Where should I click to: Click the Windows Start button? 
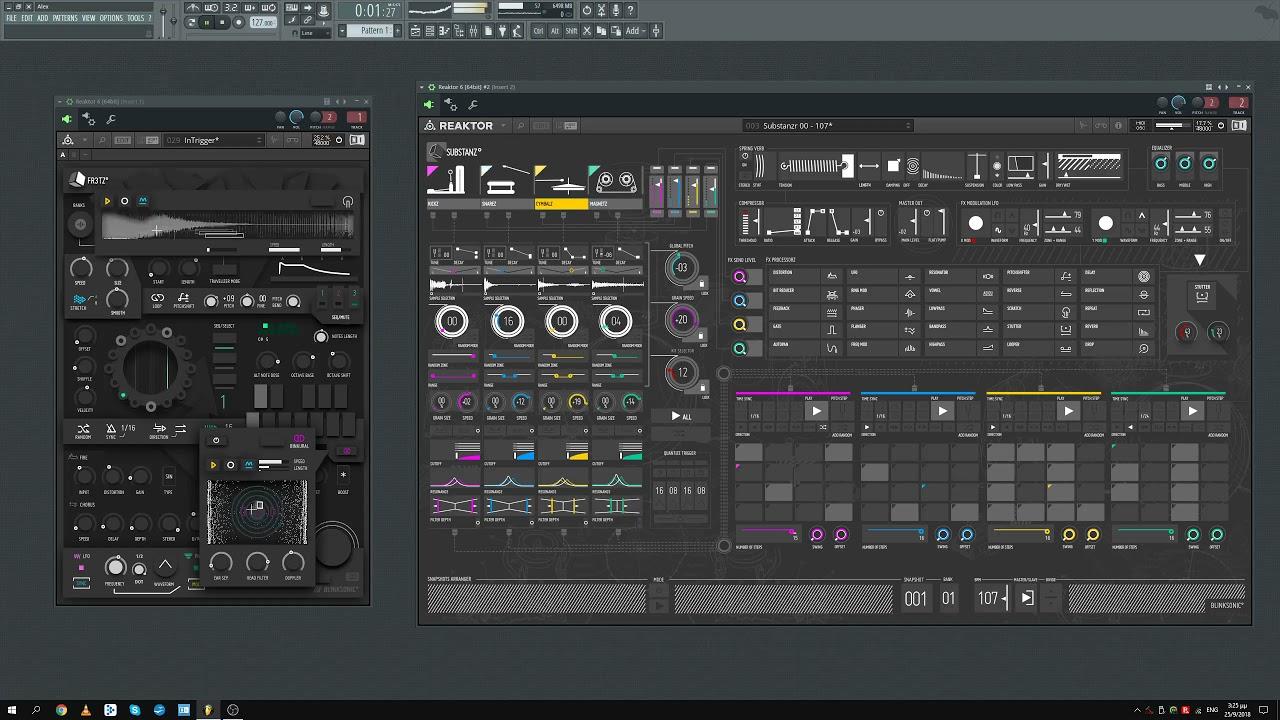(12, 710)
